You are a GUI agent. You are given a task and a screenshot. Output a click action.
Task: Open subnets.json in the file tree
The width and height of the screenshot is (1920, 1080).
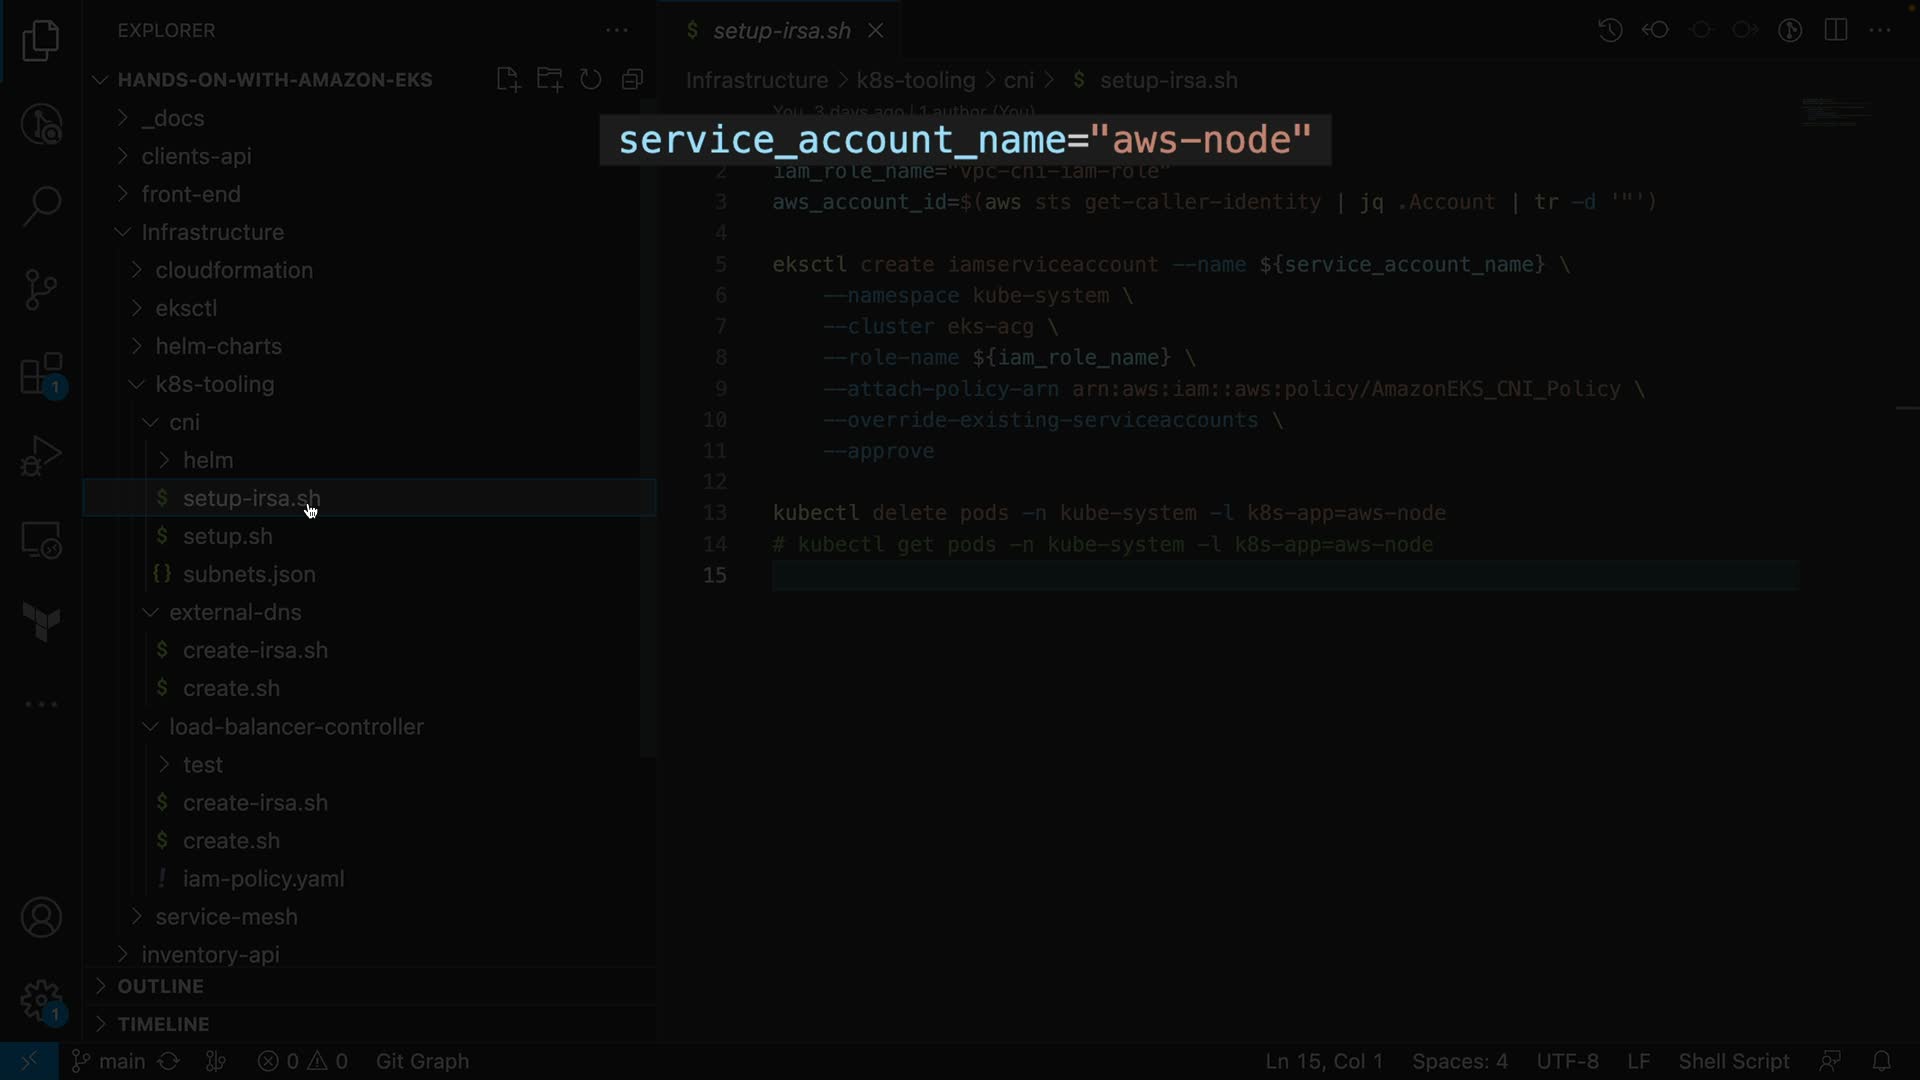[x=249, y=574]
